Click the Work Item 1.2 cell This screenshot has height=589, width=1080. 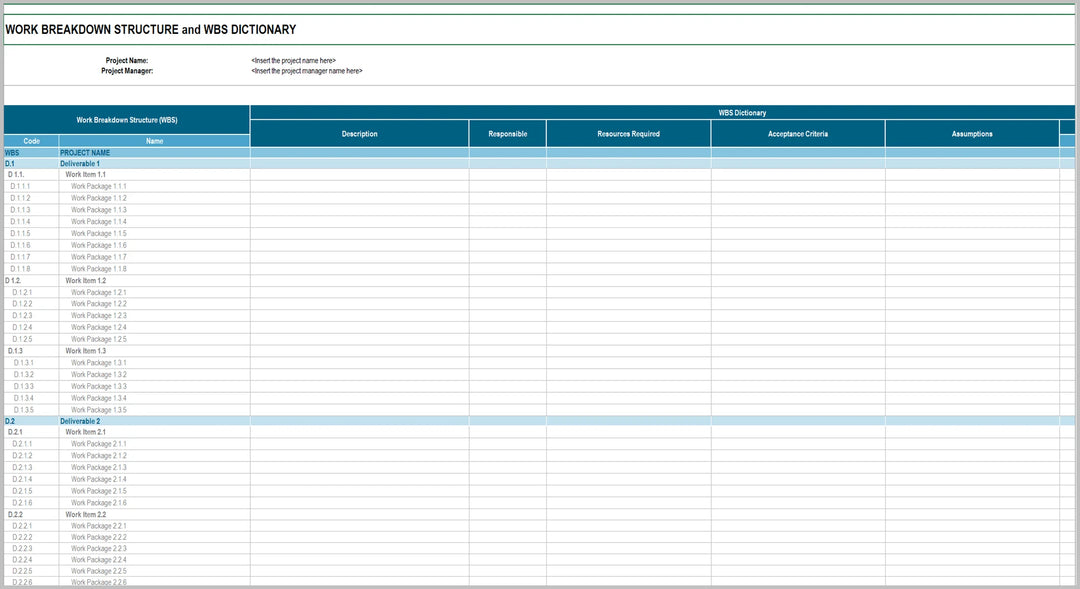85,281
